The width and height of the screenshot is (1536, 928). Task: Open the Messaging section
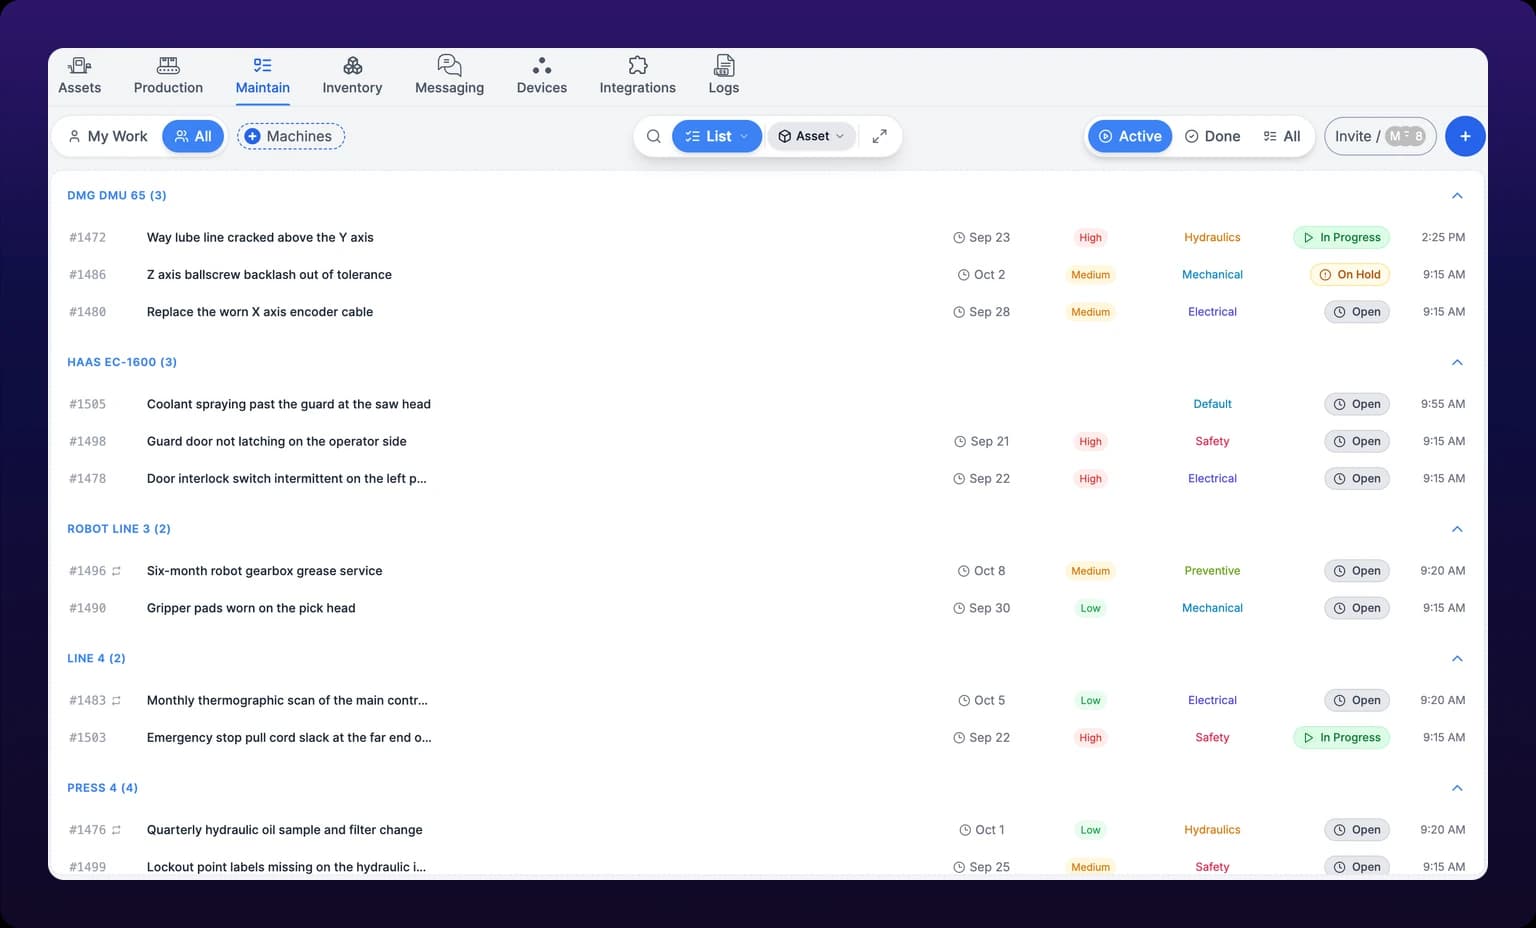(449, 76)
